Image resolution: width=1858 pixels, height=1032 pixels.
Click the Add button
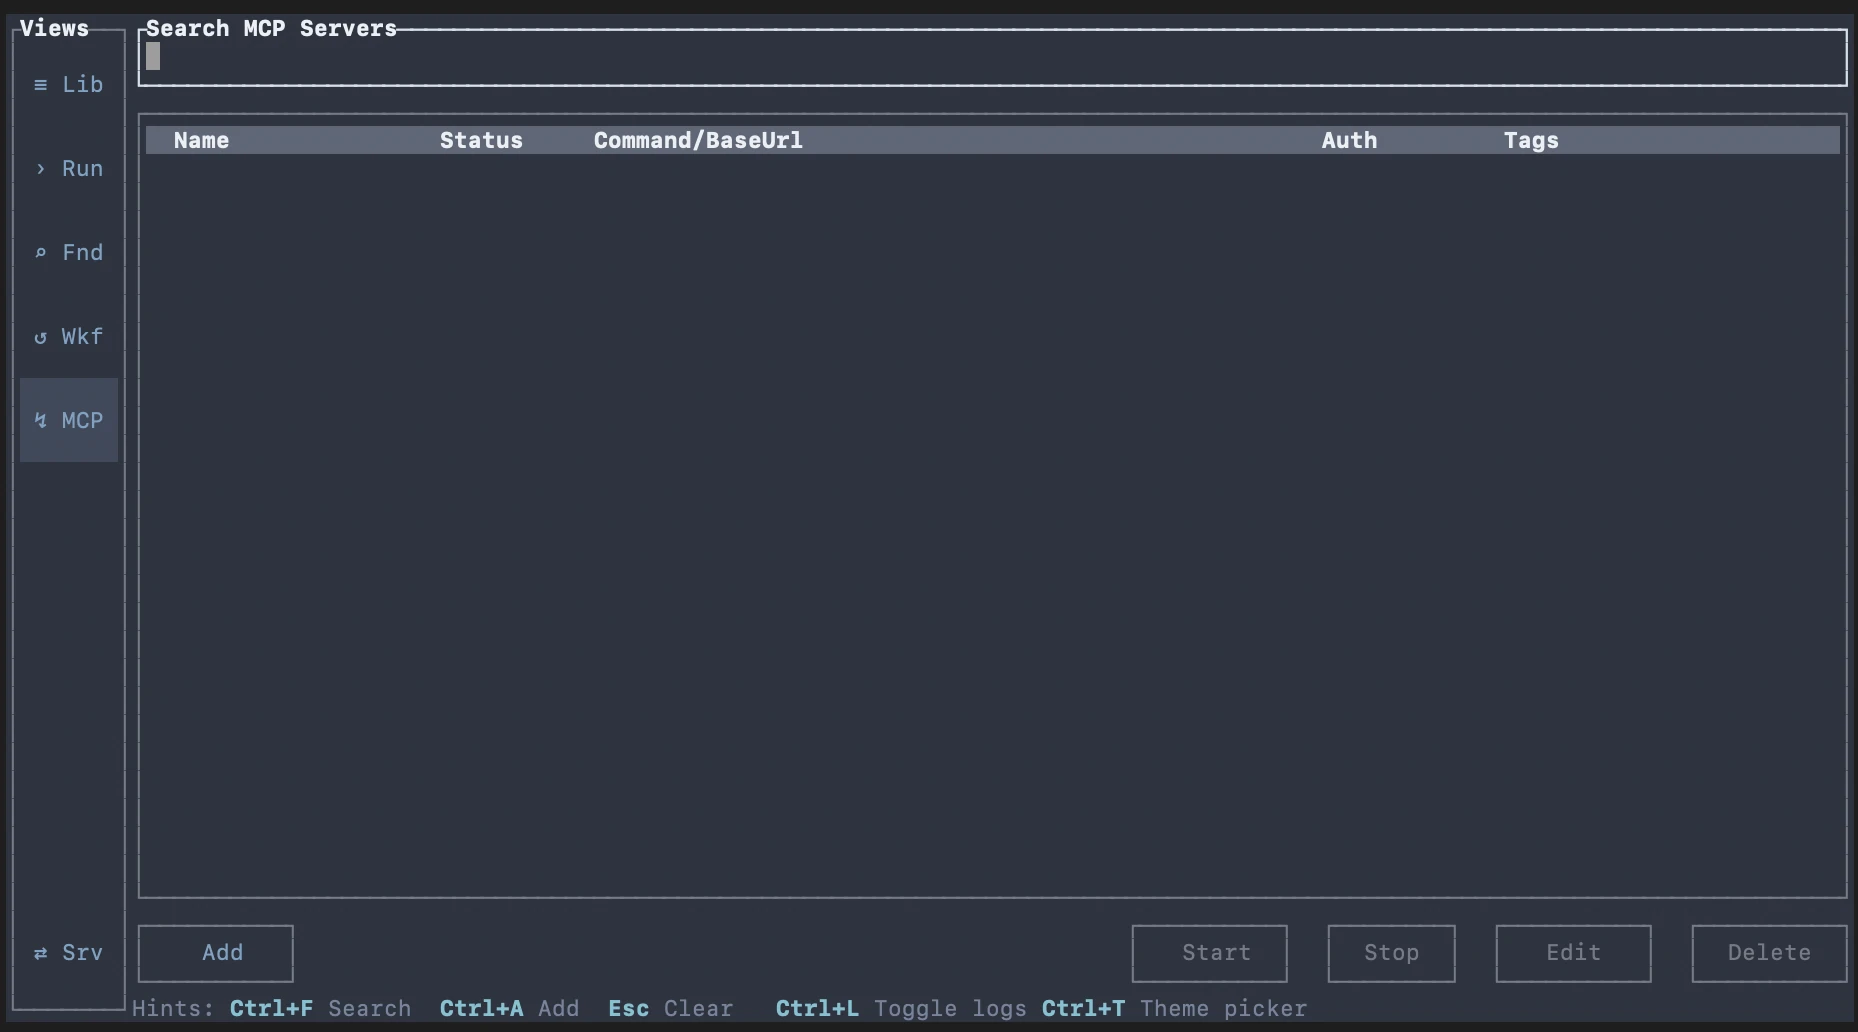point(215,953)
